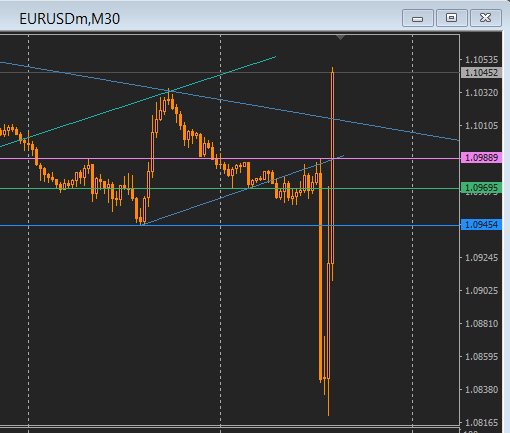Select the magenta horizontal line on chart
Screen dimensions: 510x433
tap(100, 158)
